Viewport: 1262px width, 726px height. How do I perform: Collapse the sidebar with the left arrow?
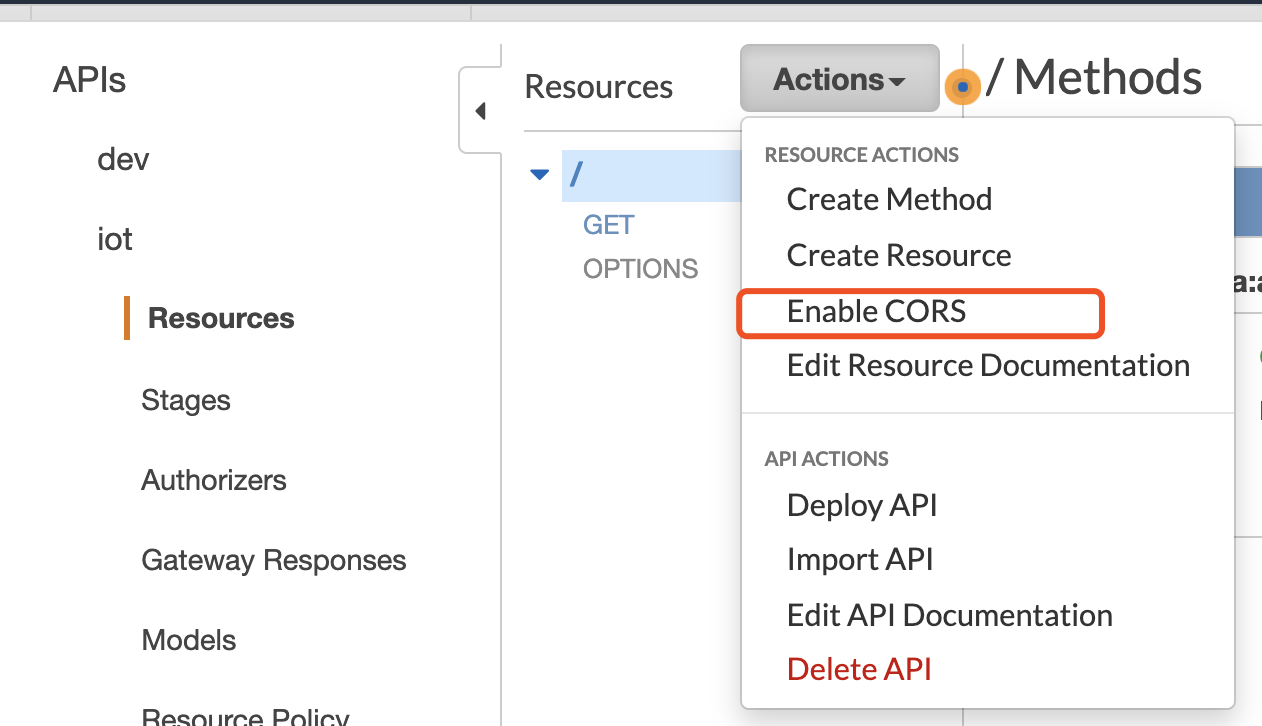[x=480, y=111]
